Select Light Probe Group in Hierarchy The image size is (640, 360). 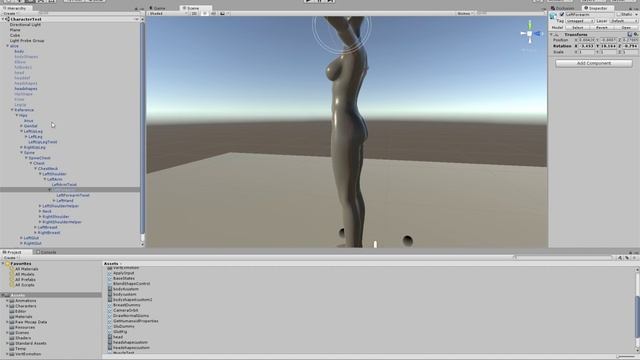point(27,41)
